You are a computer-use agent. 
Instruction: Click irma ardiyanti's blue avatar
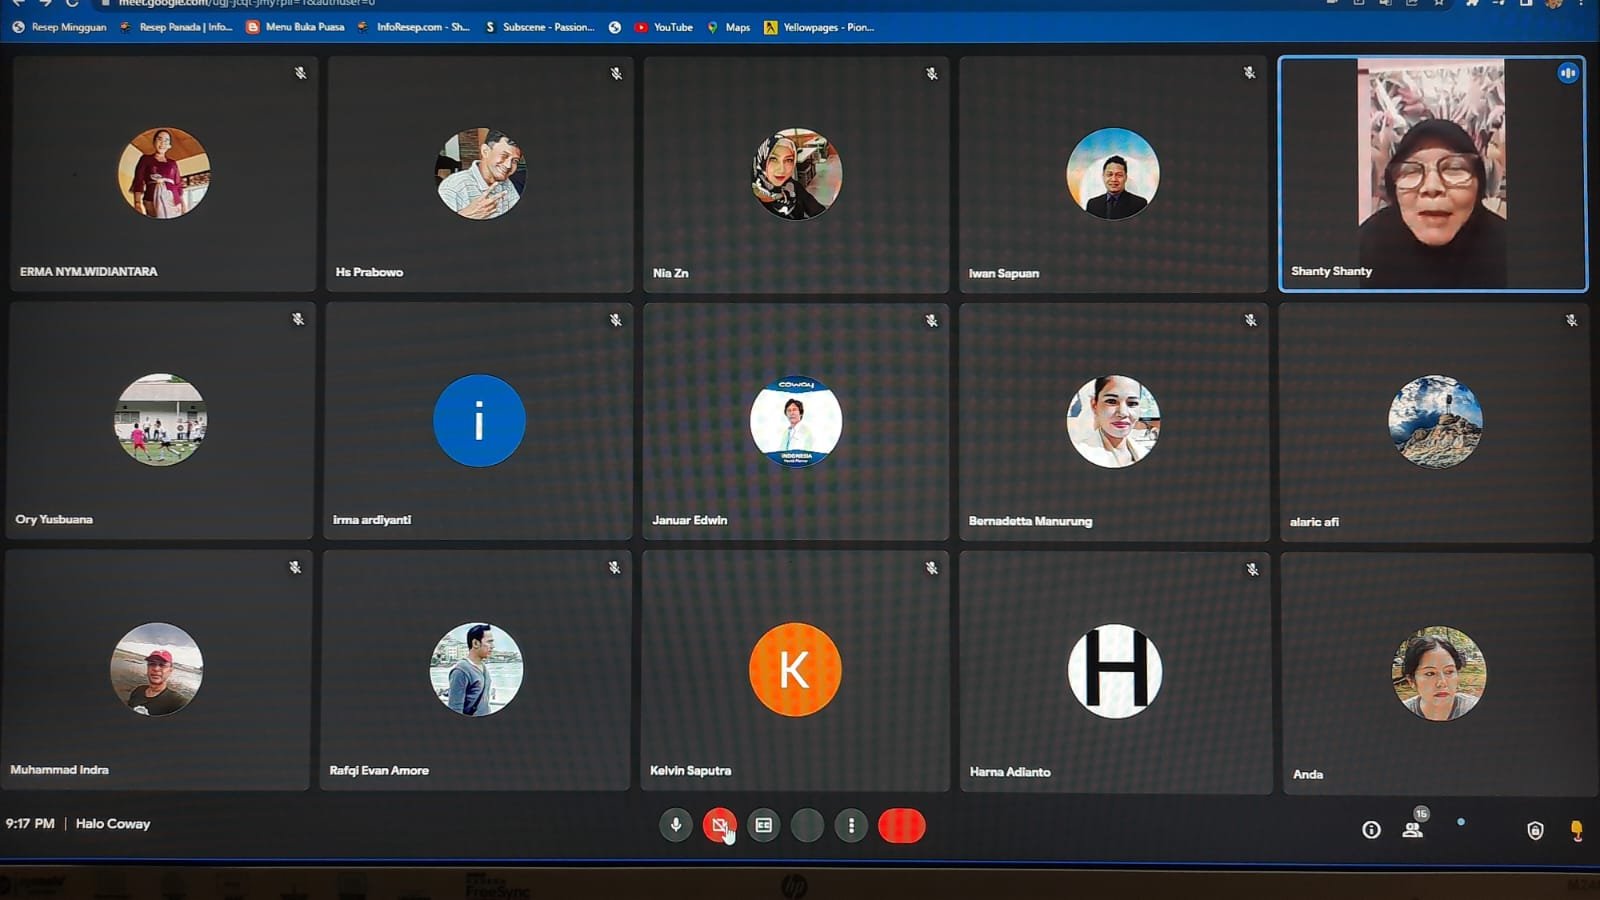pos(479,421)
